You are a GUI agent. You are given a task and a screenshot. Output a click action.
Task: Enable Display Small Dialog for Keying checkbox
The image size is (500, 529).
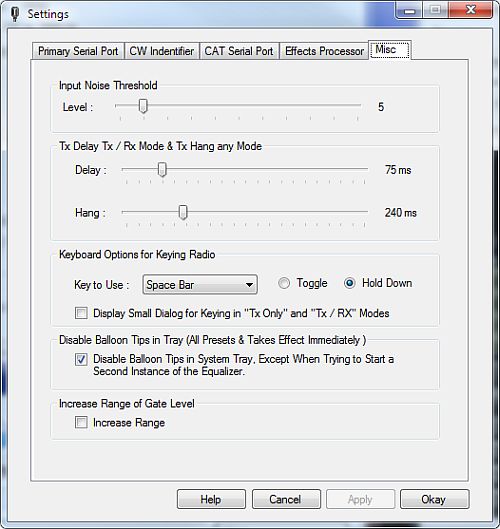[81, 313]
